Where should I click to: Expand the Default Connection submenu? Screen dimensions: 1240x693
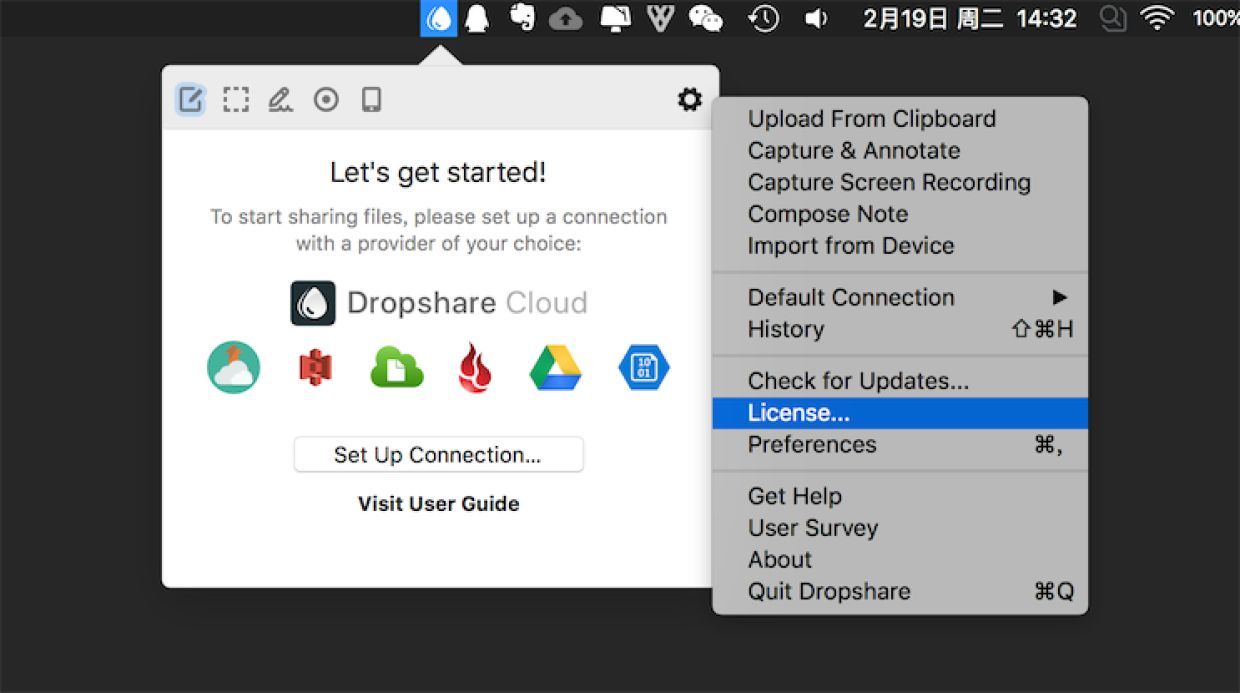(900, 298)
